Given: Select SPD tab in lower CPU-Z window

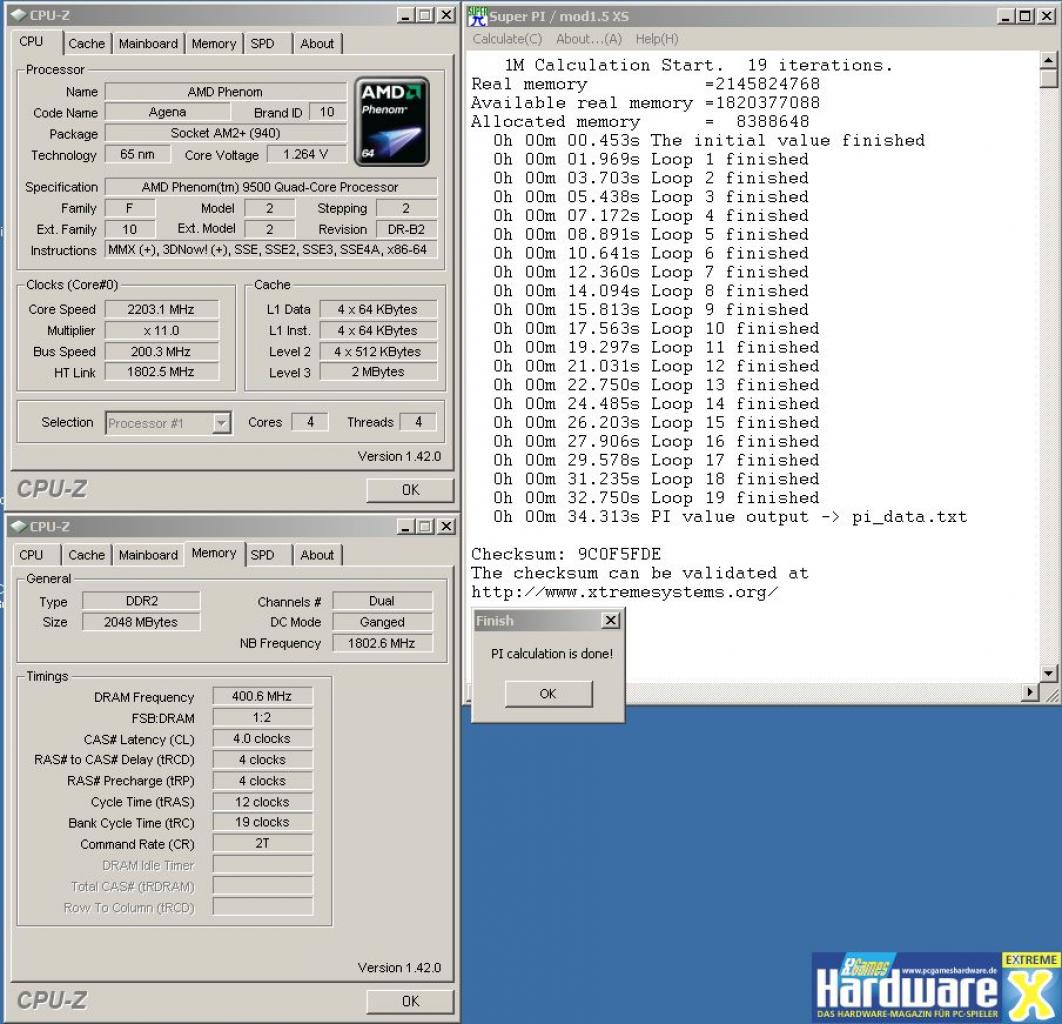Looking at the screenshot, I should pyautogui.click(x=262, y=555).
